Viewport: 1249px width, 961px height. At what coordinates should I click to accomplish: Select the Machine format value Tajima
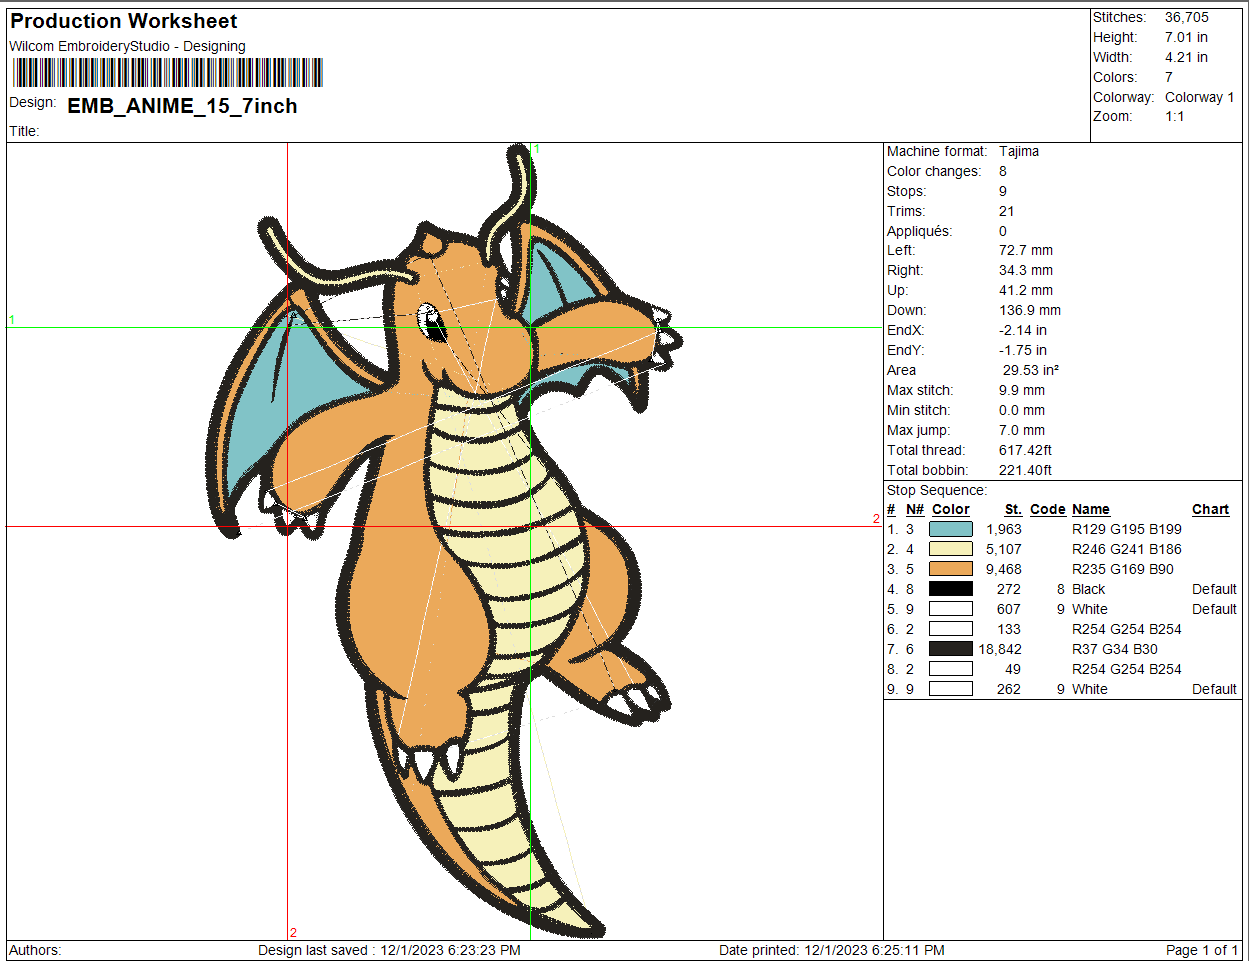pyautogui.click(x=1018, y=151)
